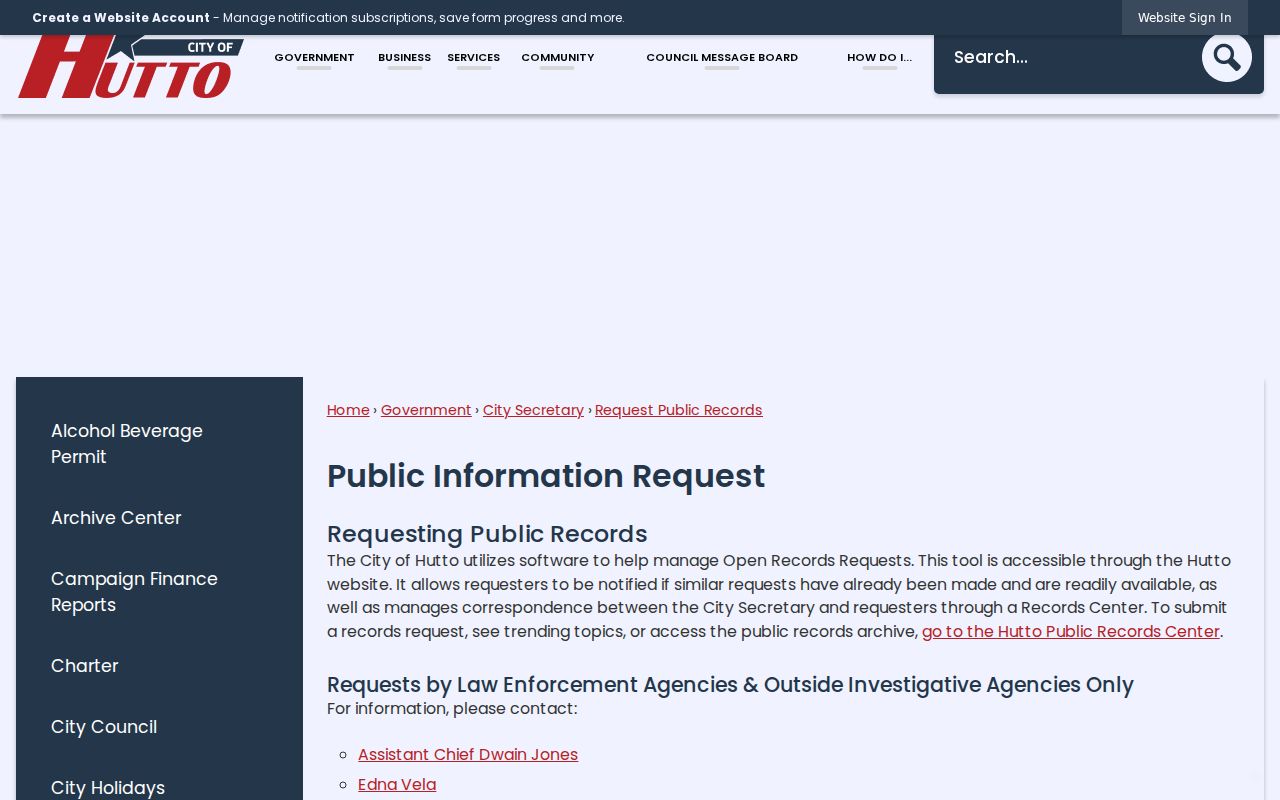1280x800 pixels.
Task: Open Campaign Finance Reports sidebar item
Action: pyautogui.click(x=159, y=592)
